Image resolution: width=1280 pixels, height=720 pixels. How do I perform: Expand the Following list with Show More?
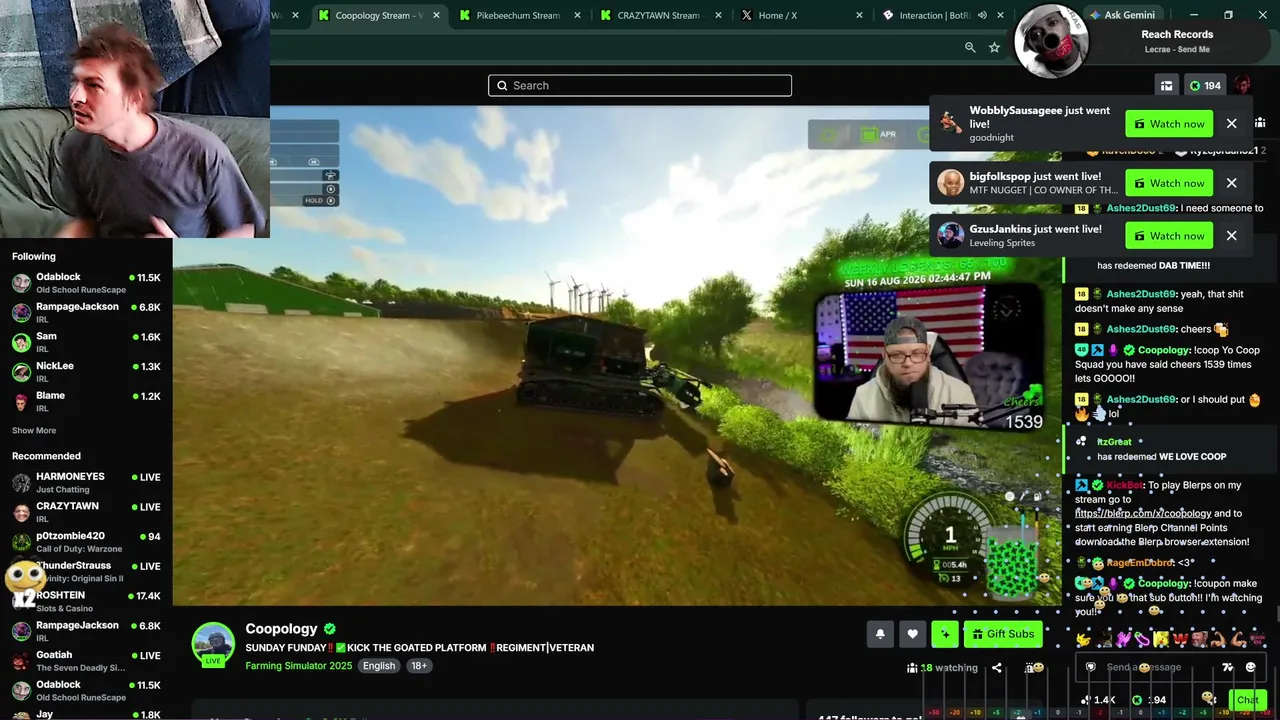(34, 430)
